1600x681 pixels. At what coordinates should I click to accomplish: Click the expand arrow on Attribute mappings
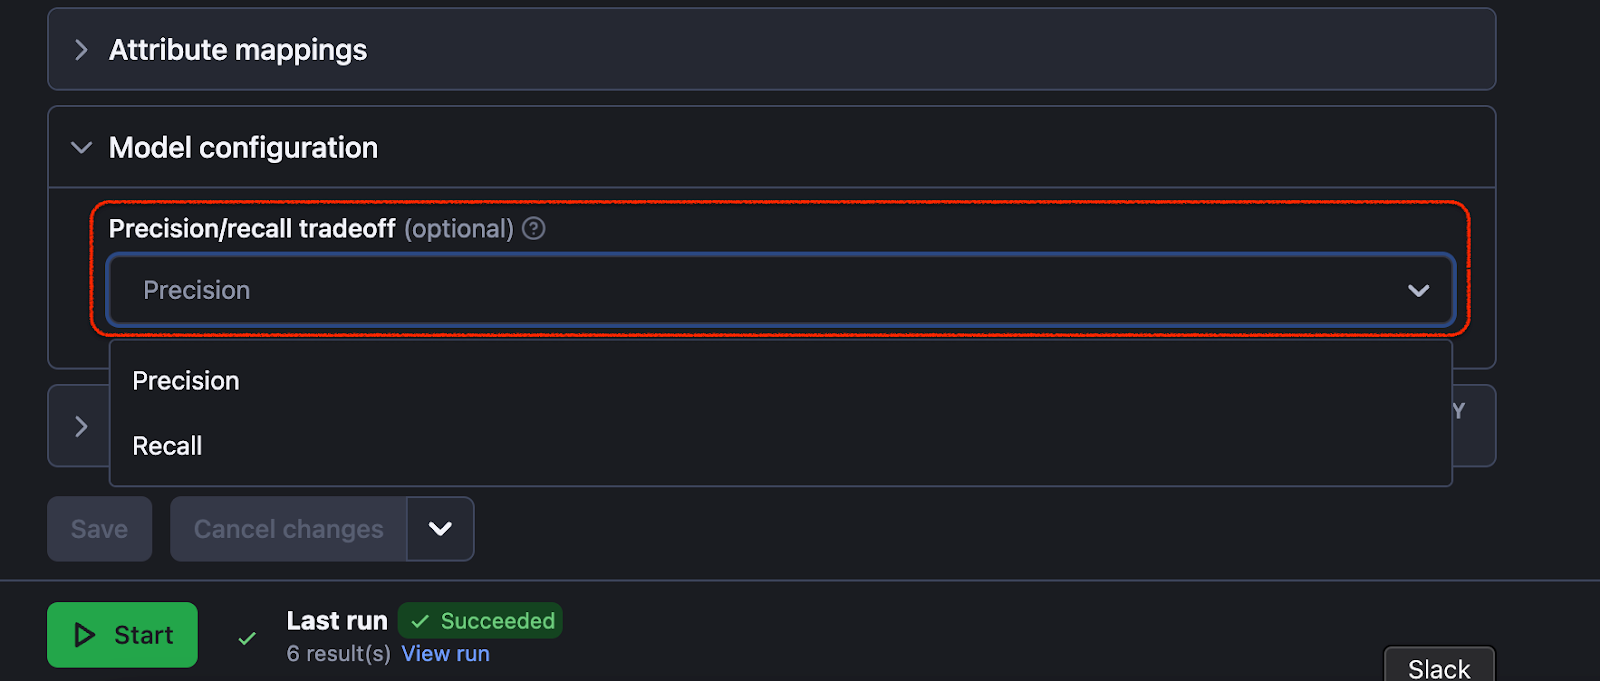pyautogui.click(x=80, y=49)
